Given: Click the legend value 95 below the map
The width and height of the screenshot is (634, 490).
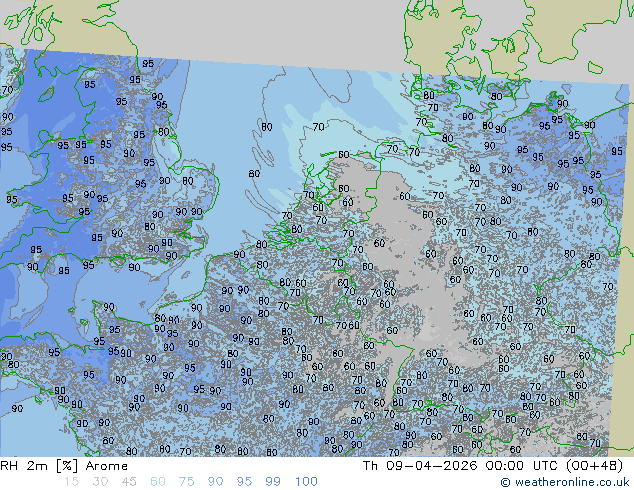Looking at the screenshot, I should [244, 482].
